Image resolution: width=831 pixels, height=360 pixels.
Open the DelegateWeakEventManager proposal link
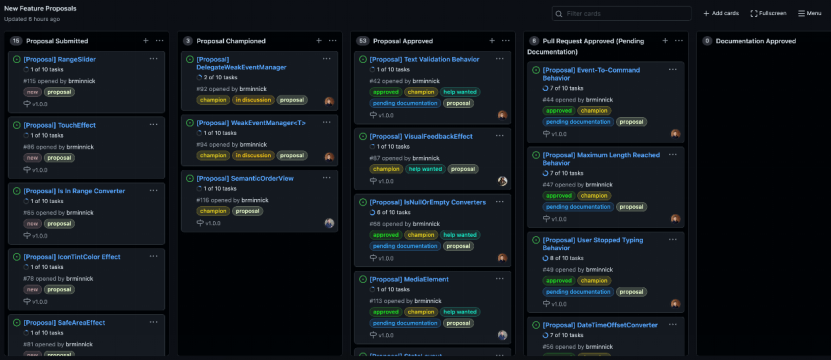pos(241,63)
